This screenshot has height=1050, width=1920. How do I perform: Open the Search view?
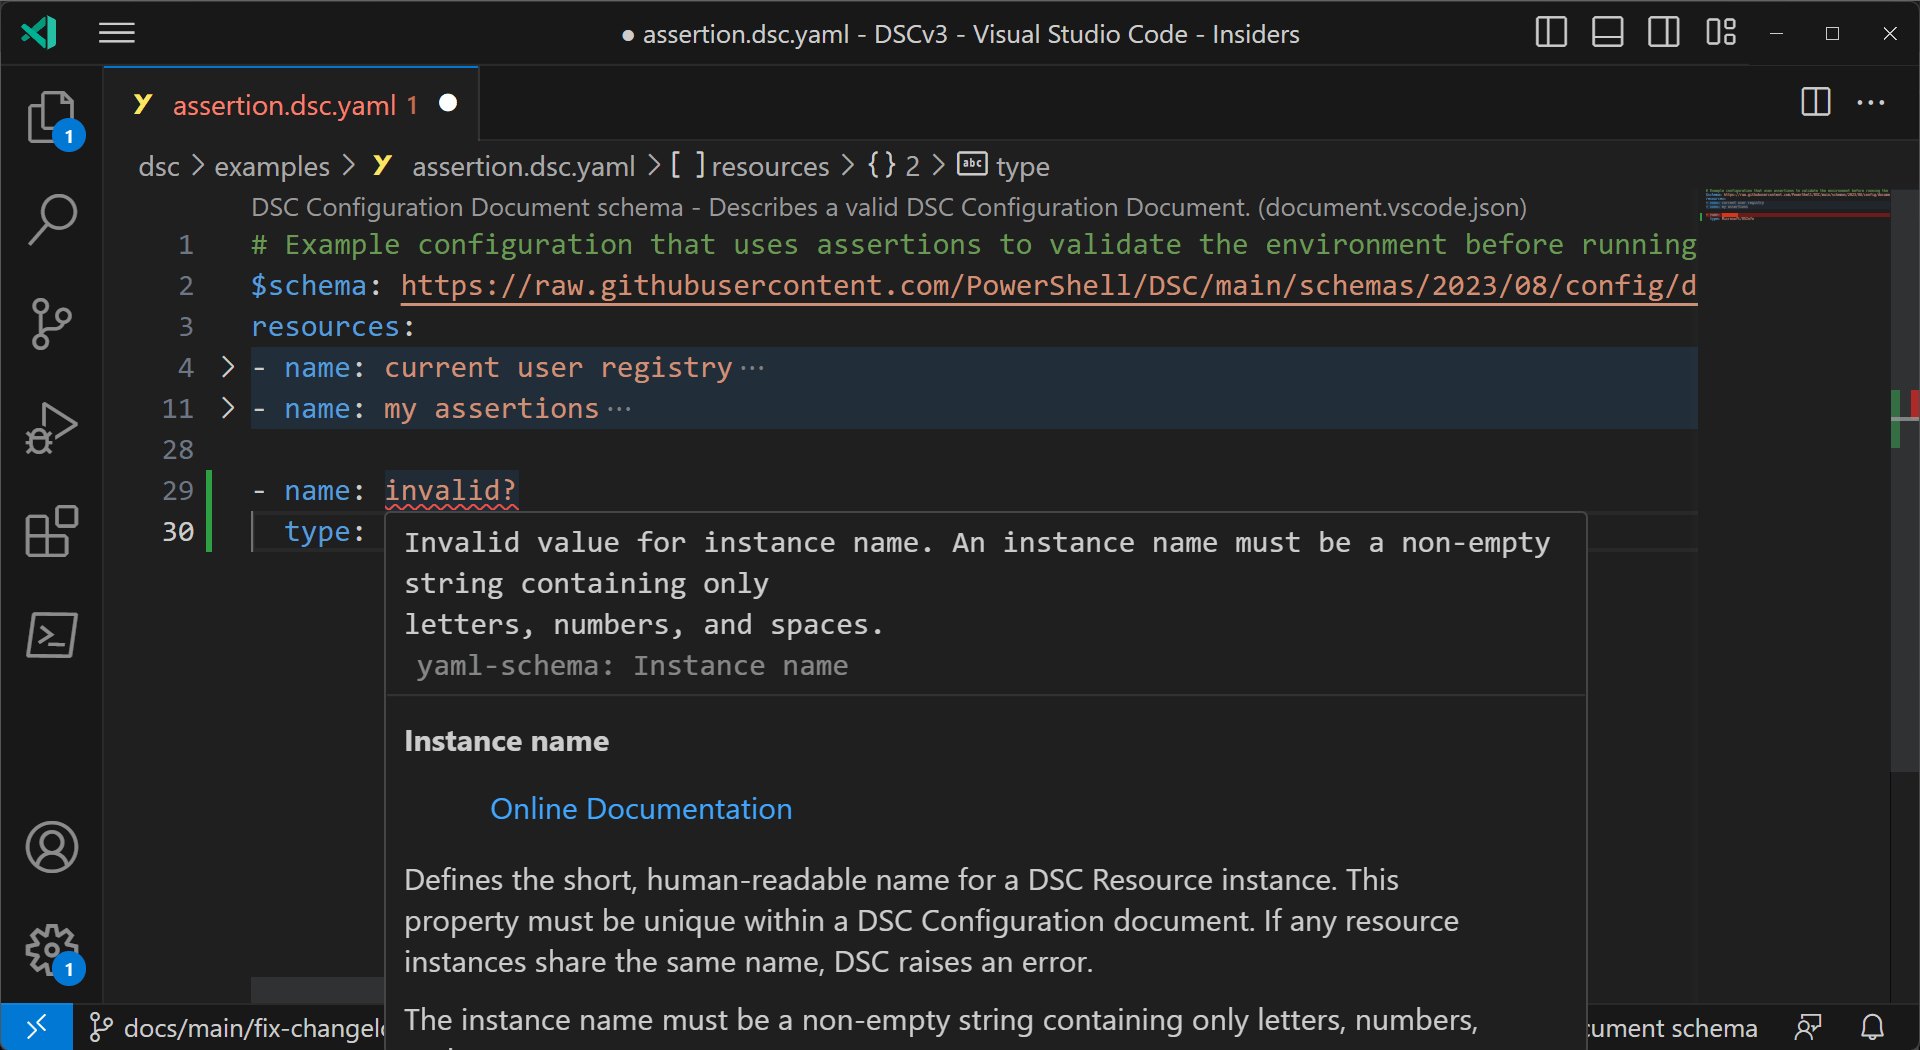click(51, 219)
